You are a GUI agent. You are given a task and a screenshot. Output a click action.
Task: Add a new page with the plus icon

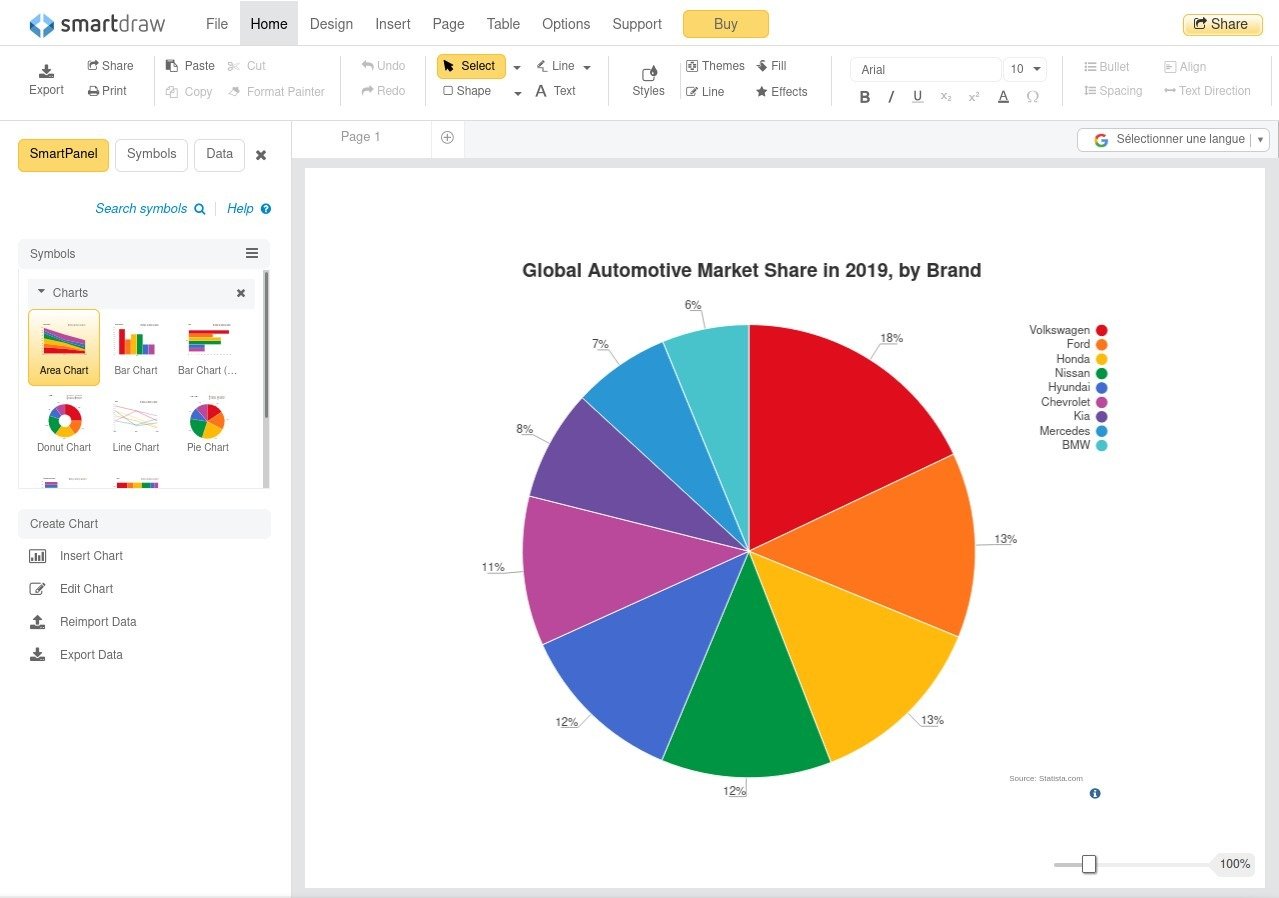(447, 137)
